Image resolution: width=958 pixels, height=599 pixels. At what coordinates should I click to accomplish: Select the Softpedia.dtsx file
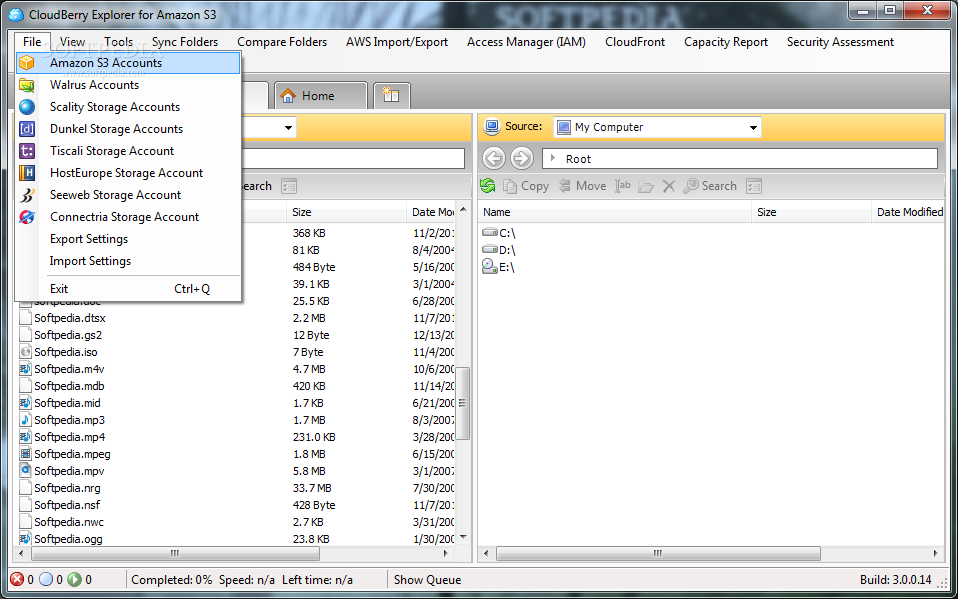70,318
